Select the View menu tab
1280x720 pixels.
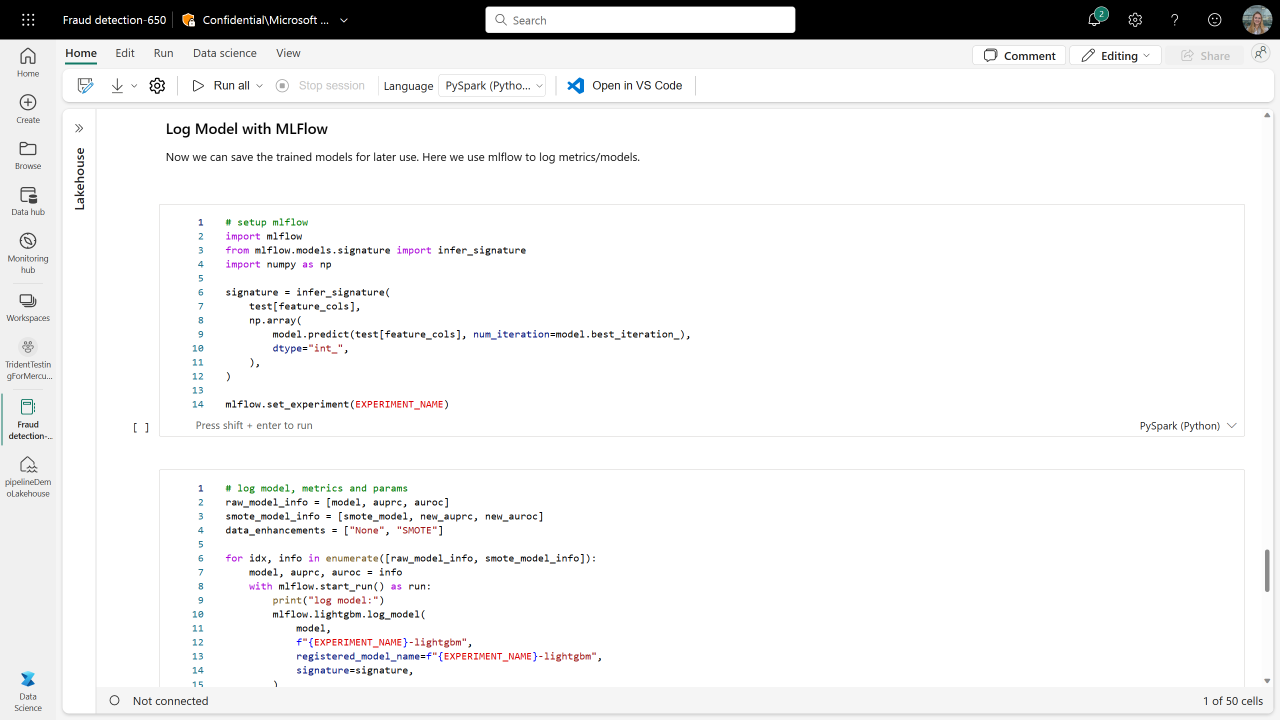pos(288,53)
